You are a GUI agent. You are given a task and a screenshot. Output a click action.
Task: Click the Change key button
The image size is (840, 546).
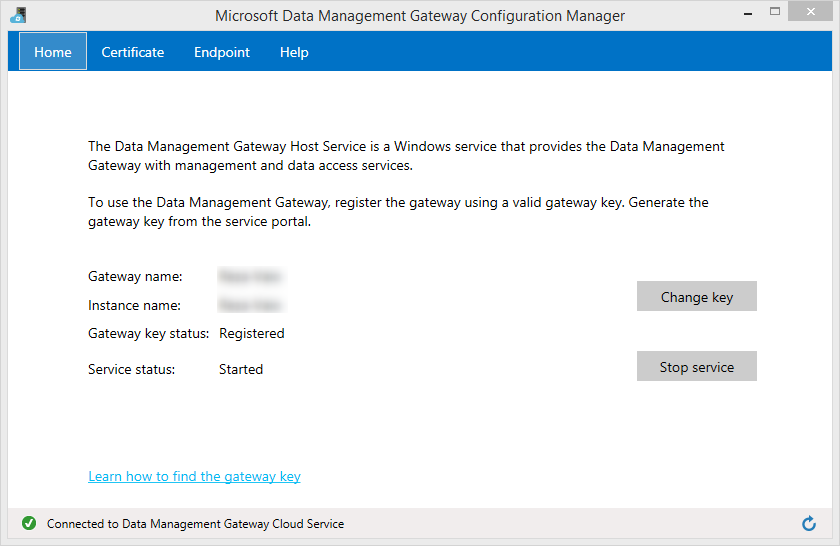click(x=696, y=296)
